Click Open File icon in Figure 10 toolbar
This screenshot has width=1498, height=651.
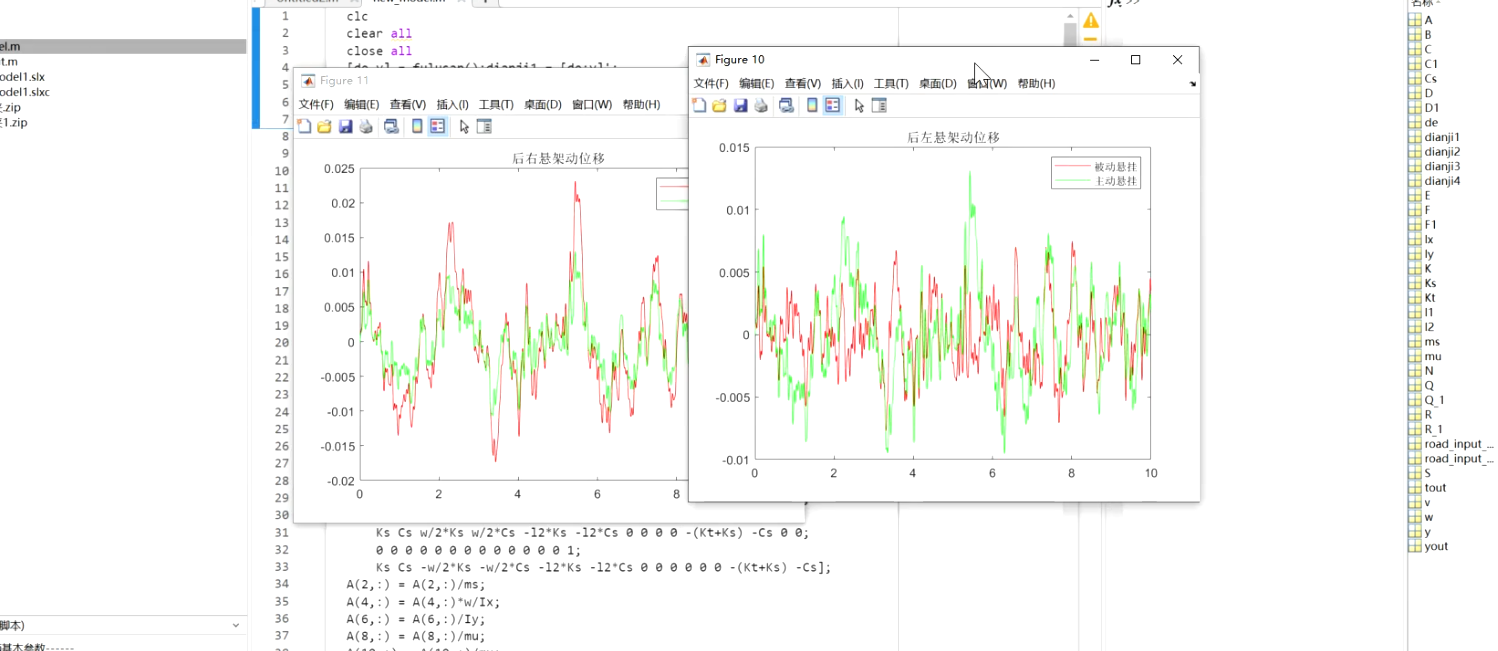[719, 105]
